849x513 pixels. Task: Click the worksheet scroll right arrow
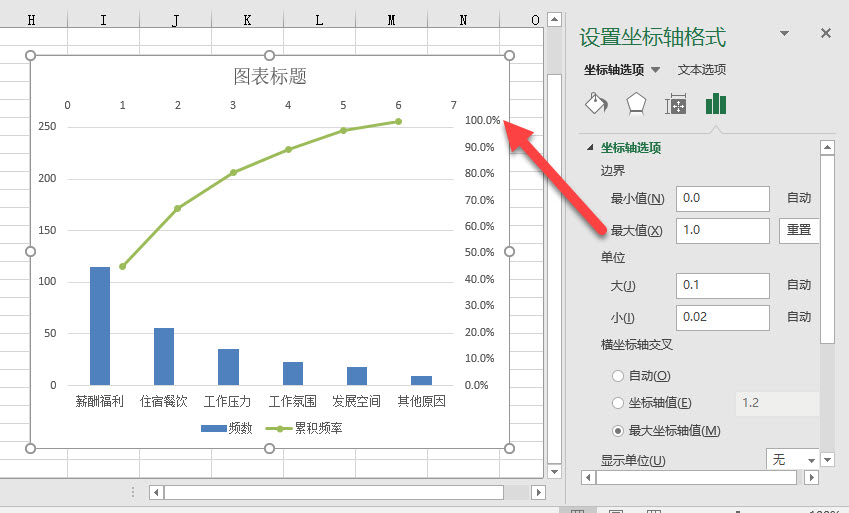point(538,492)
